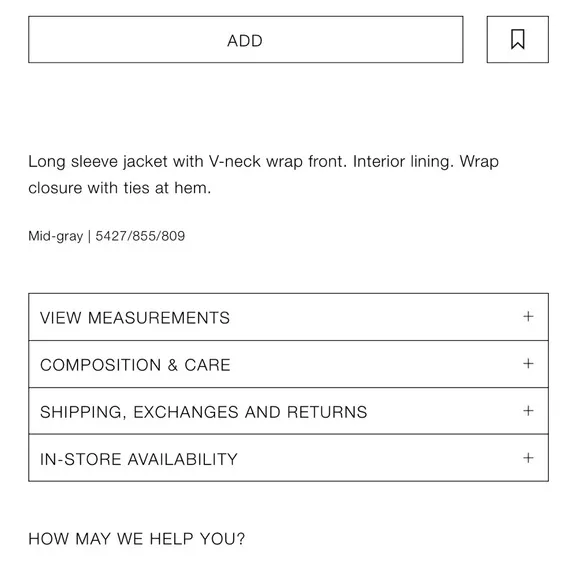This screenshot has height=580, width=580.
Task: Open the Shipping, Exchanges and Returns plus icon
Action: click(x=528, y=411)
